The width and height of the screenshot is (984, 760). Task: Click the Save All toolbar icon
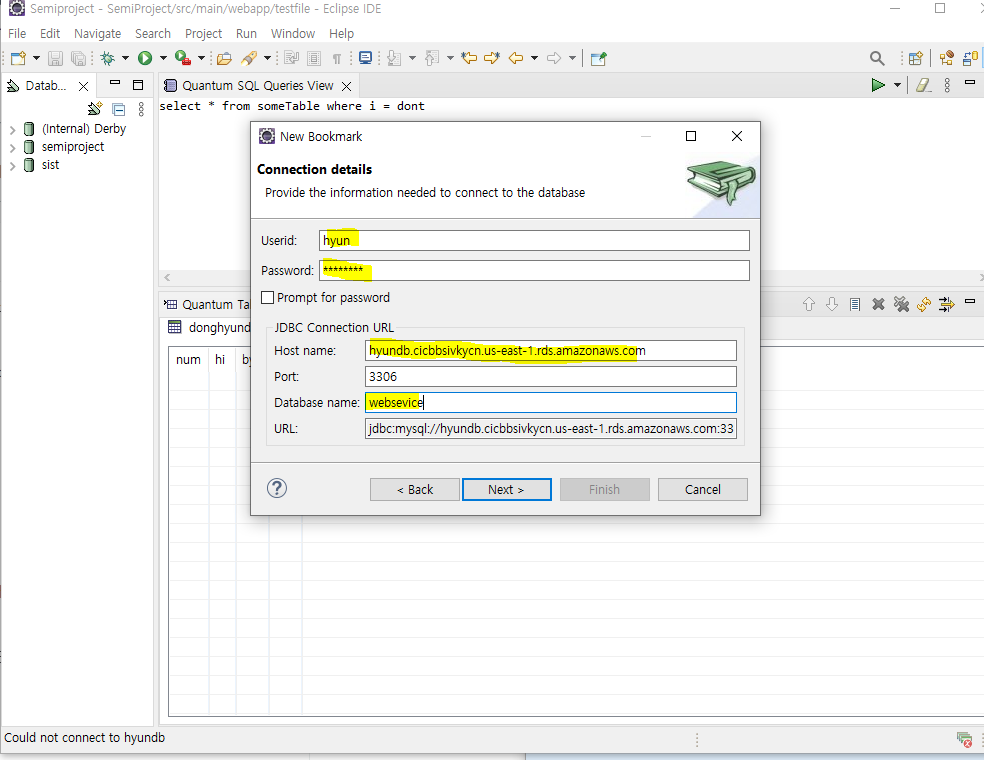point(78,58)
